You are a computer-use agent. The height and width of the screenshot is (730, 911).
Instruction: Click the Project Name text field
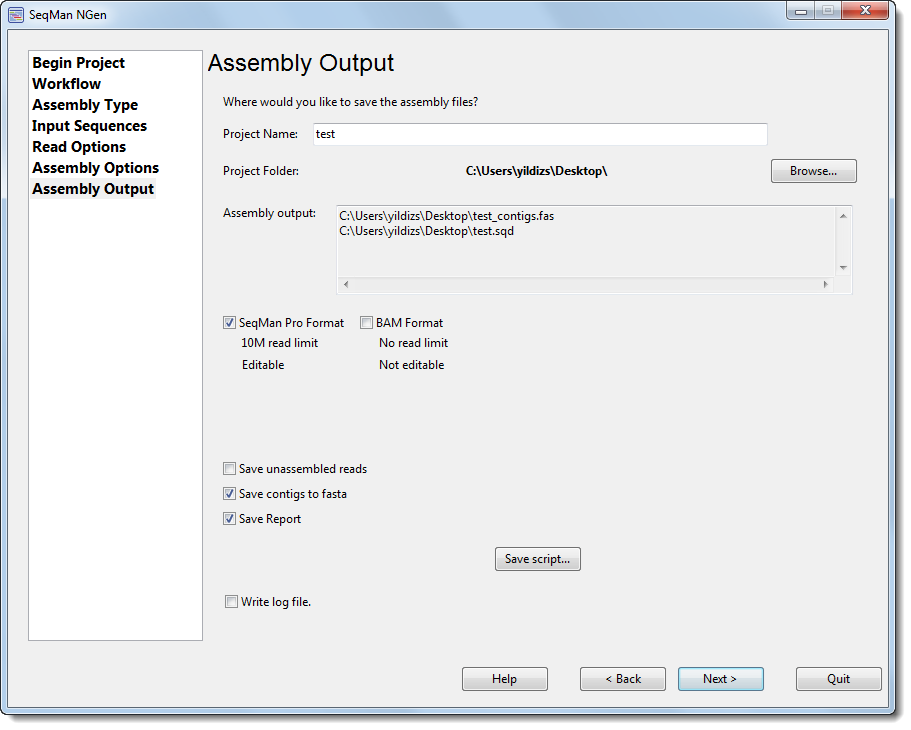click(x=540, y=134)
